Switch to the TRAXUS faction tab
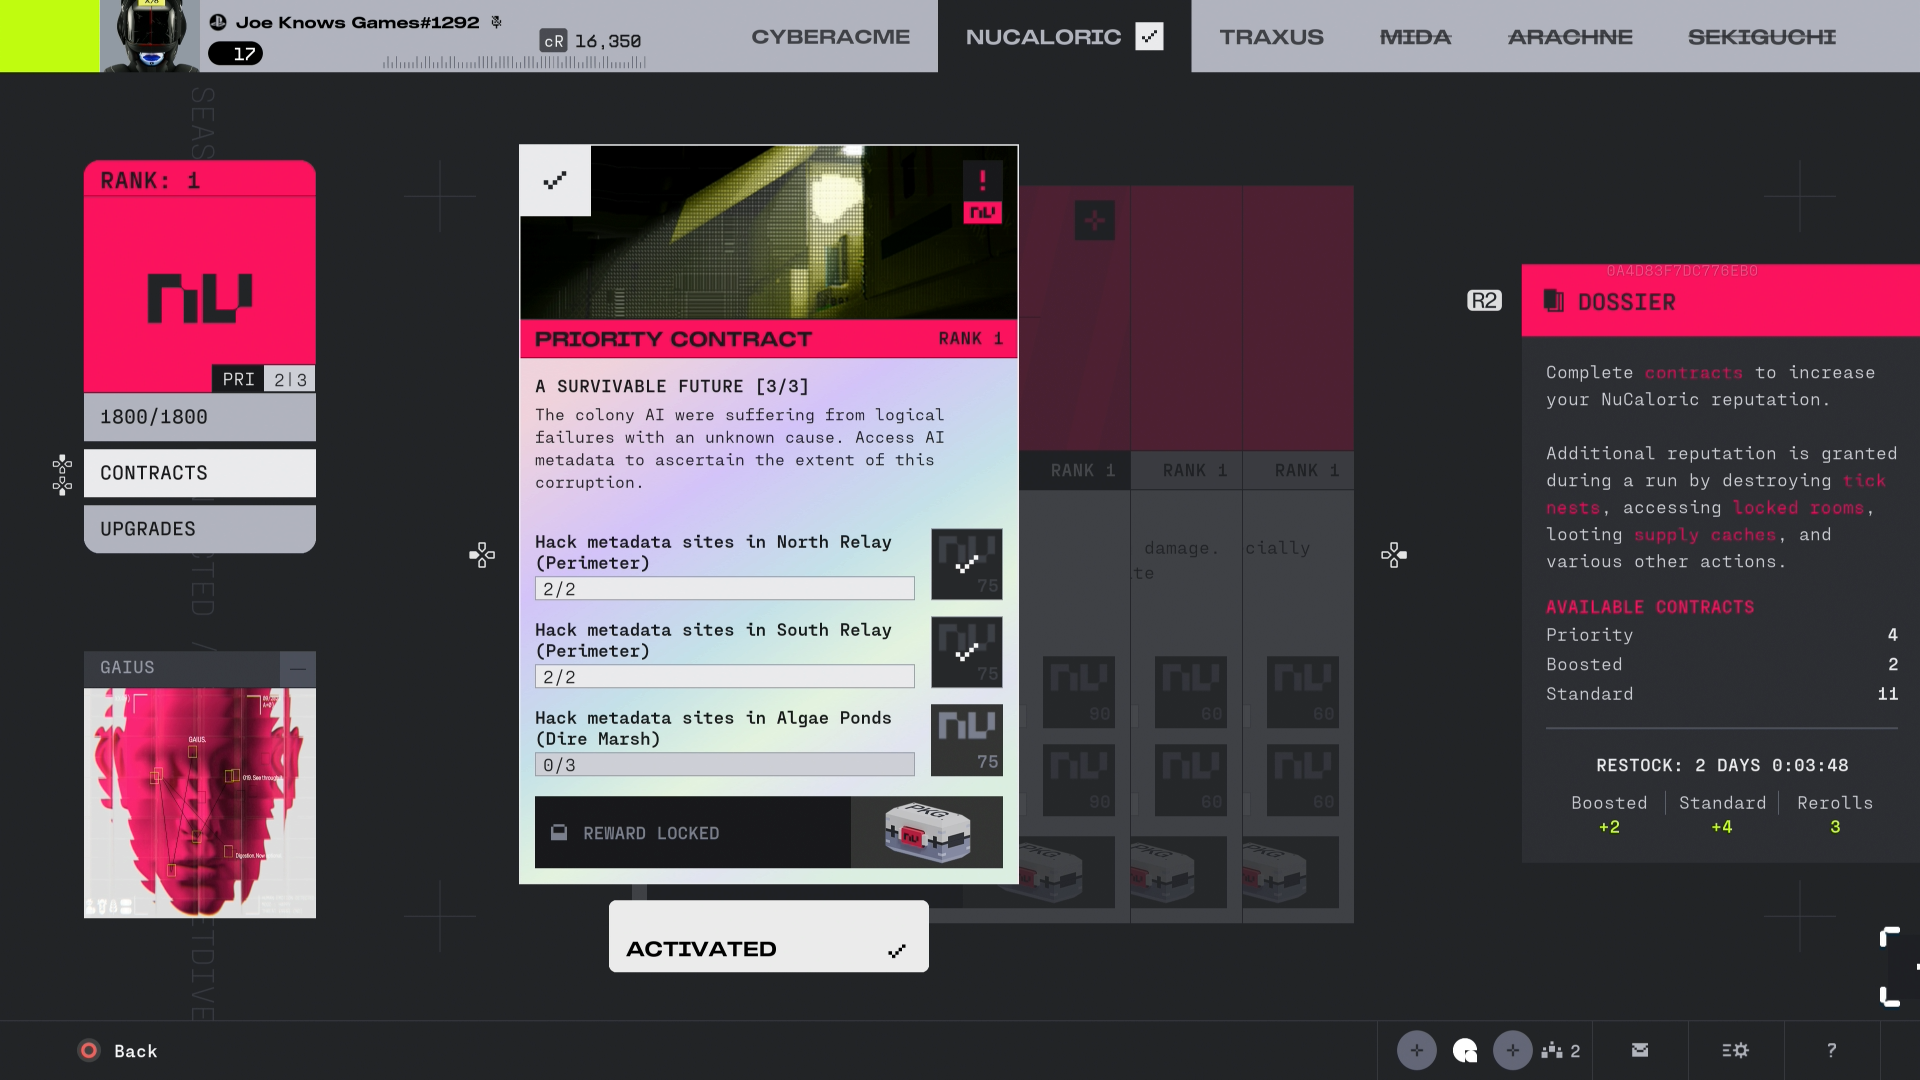This screenshot has width=1920, height=1080. click(x=1271, y=37)
